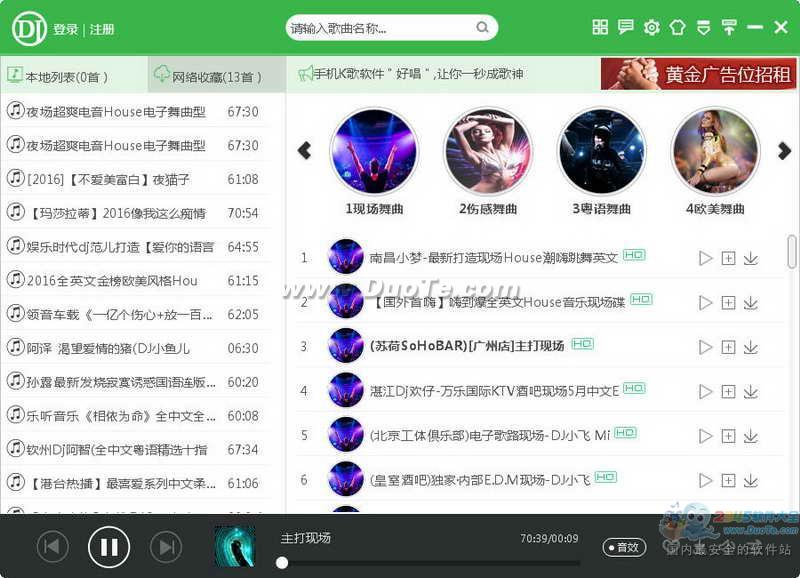
Task: Click the 黄金广告位招租 banner
Action: 698,74
